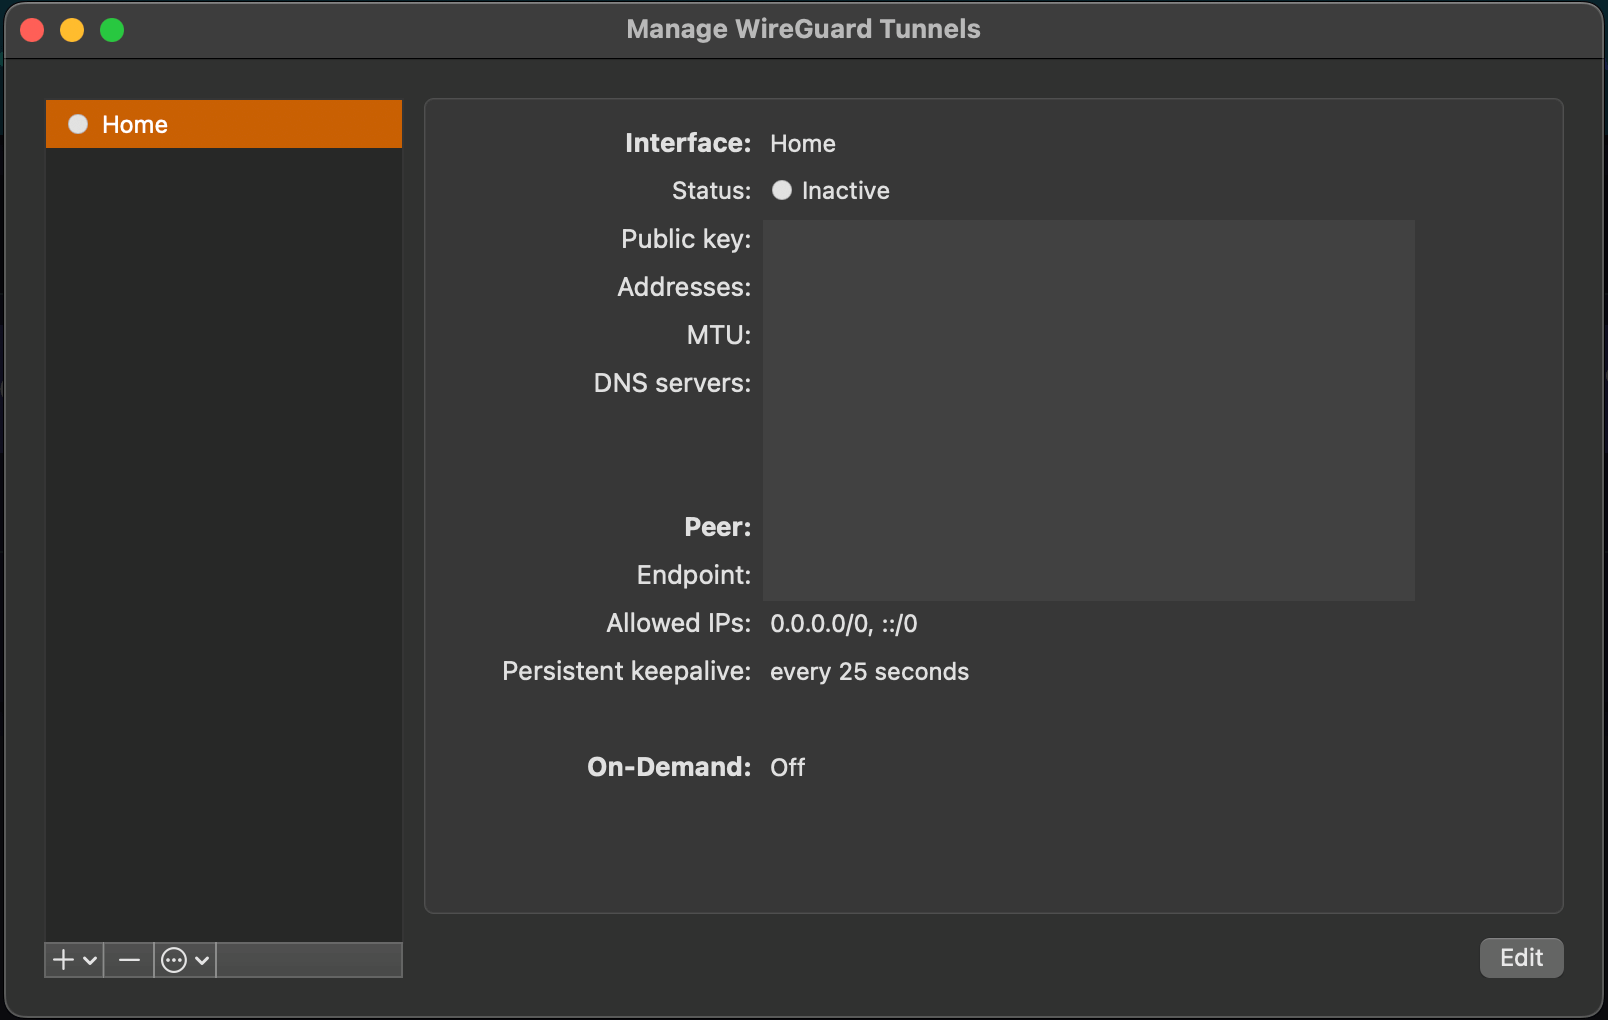Image resolution: width=1608 pixels, height=1020 pixels.
Task: Select the 'every 25 seconds' keepalive value
Action: point(869,672)
